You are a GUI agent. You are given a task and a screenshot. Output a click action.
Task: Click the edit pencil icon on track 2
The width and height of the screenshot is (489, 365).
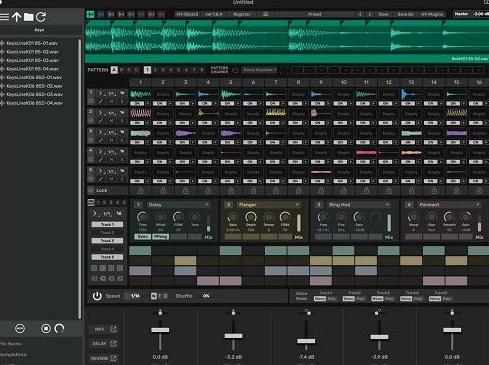(x=101, y=121)
